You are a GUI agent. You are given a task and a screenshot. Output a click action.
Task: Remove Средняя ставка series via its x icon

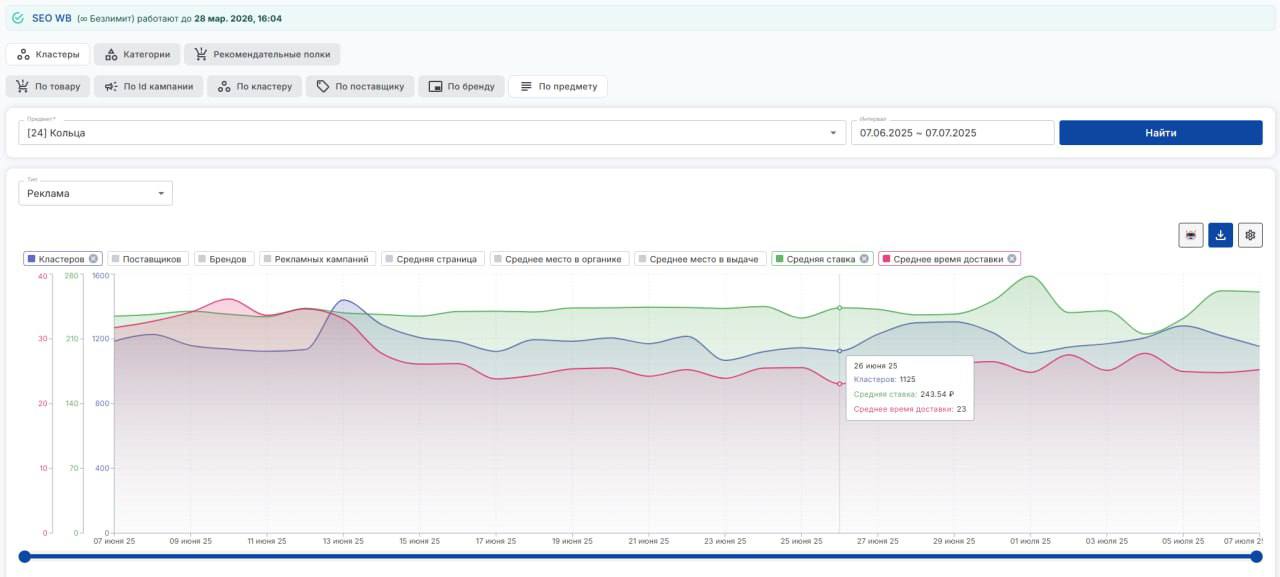[x=864, y=259]
